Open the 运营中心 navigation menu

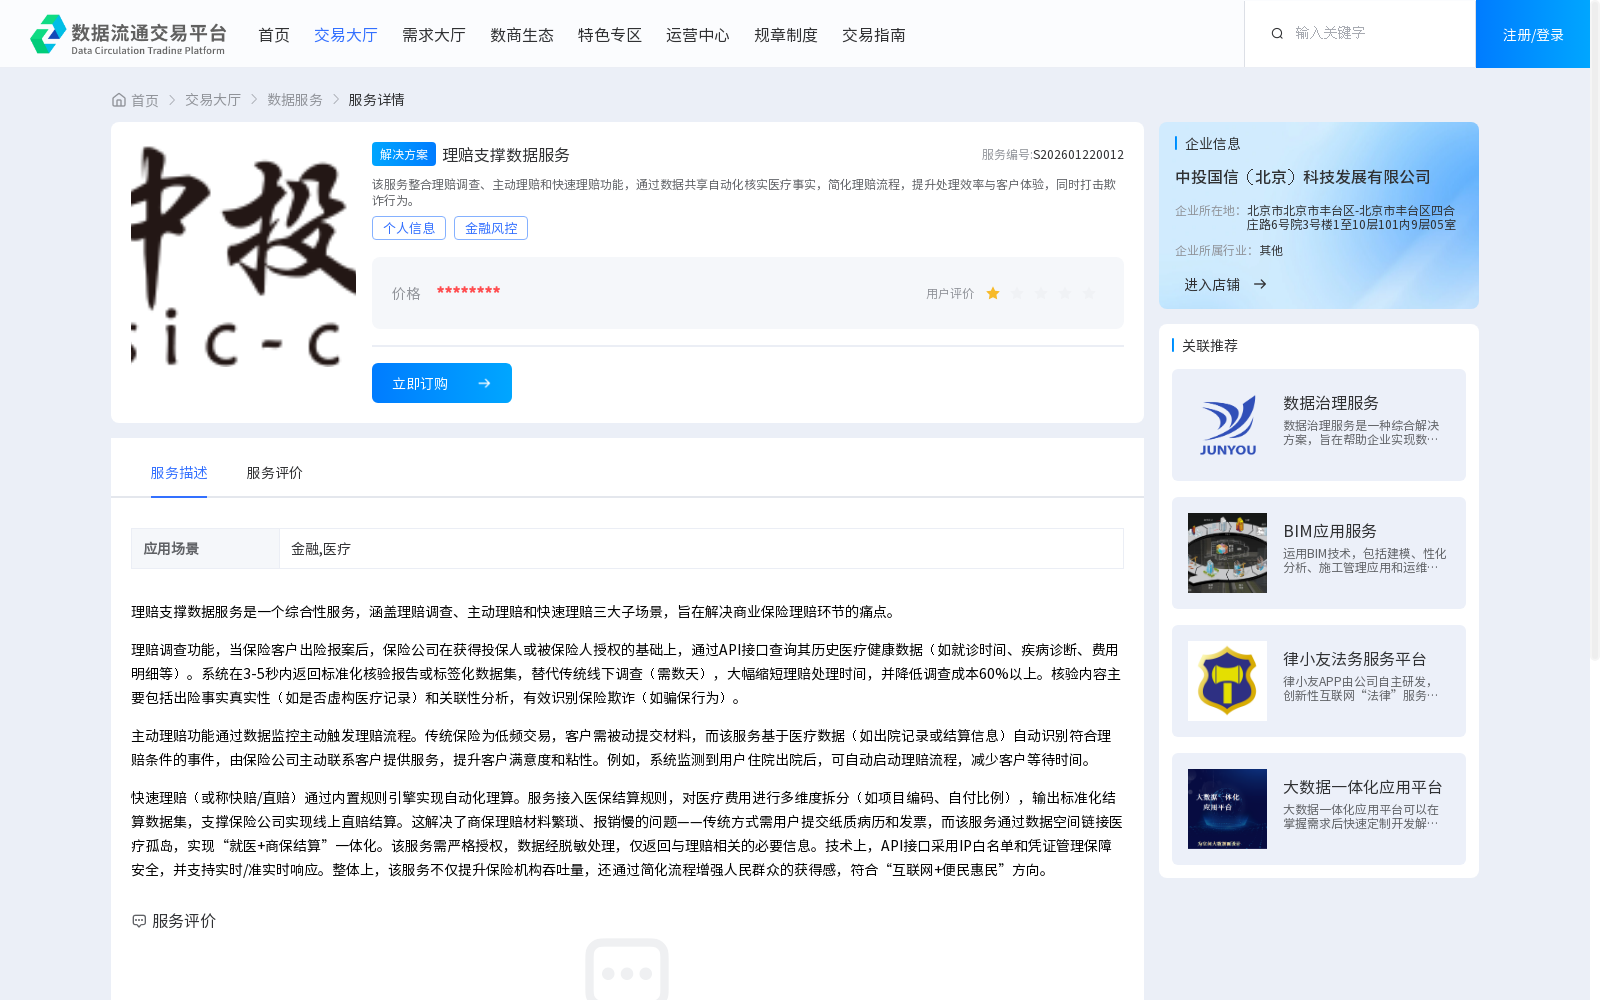click(698, 35)
